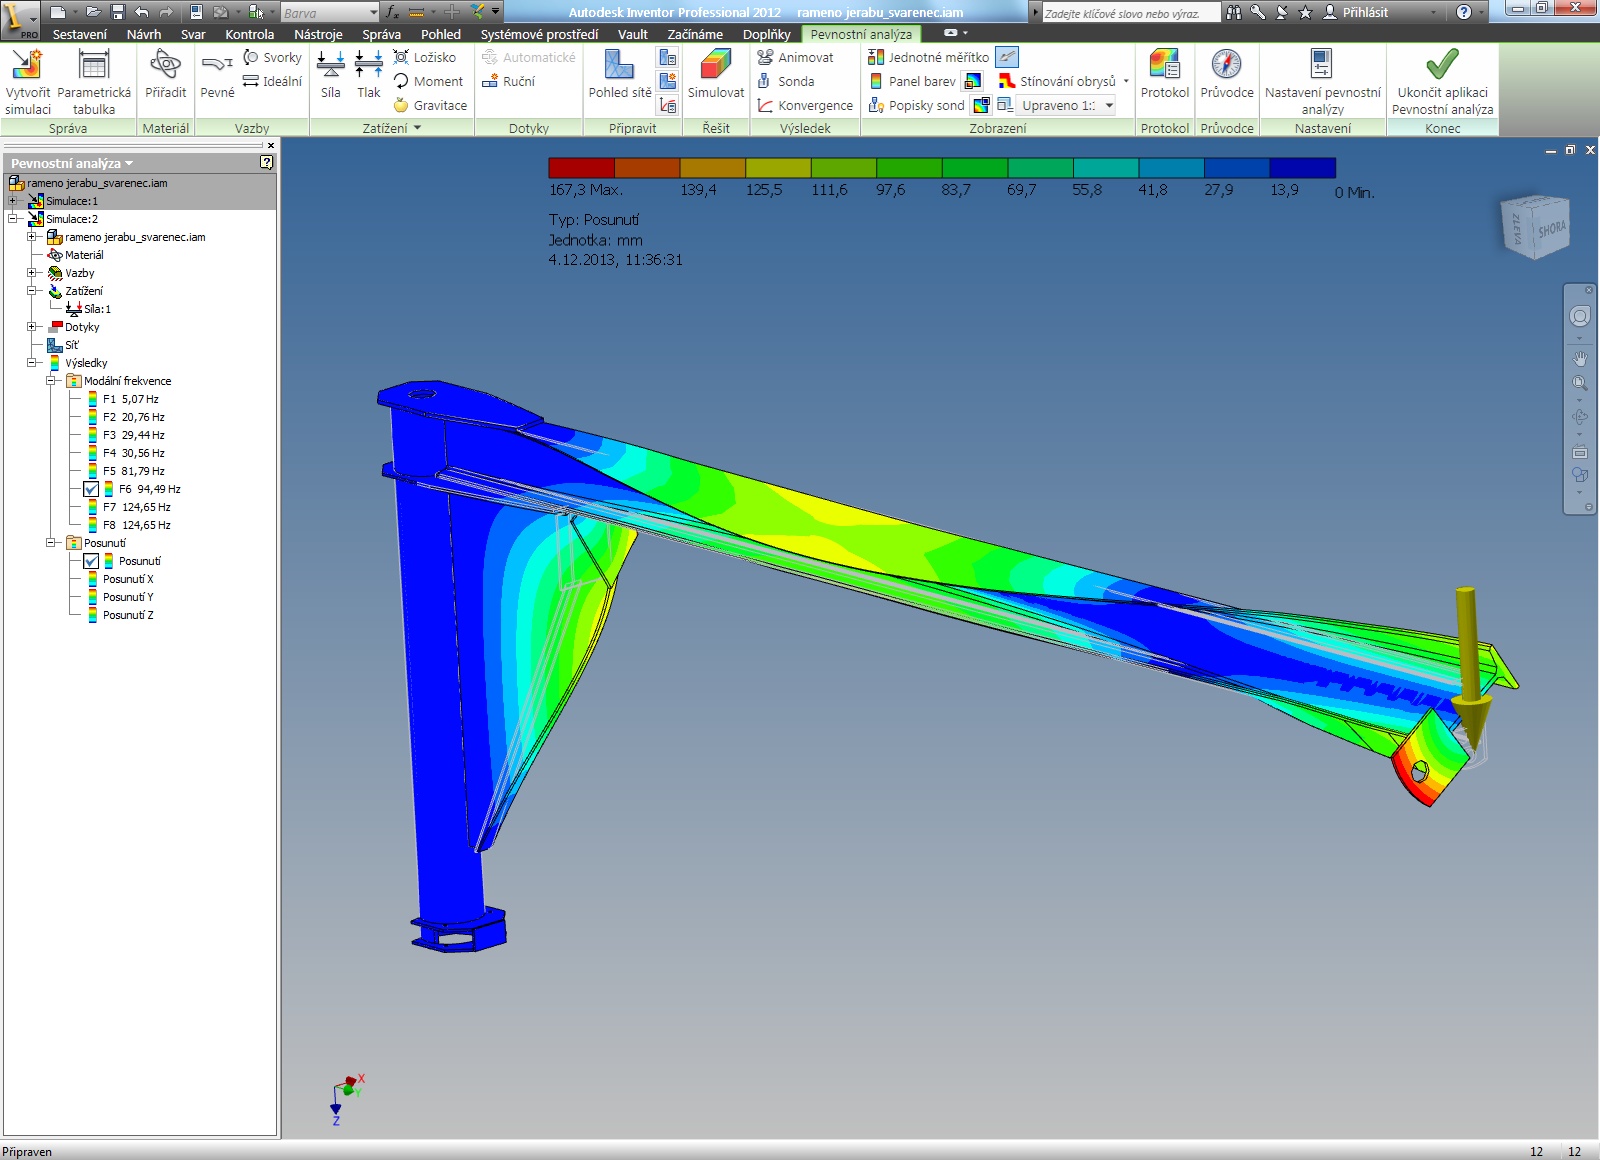The image size is (1600, 1160).
Task: Select the Síla force load tool
Action: 330,67
